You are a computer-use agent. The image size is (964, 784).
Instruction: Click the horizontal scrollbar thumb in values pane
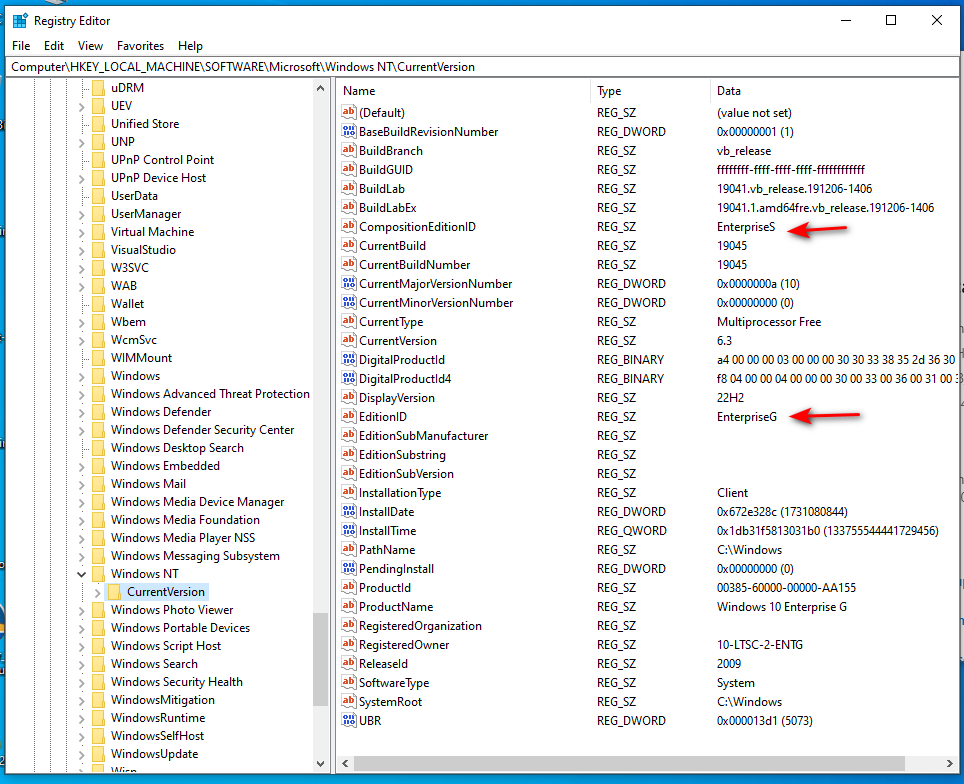(x=629, y=764)
